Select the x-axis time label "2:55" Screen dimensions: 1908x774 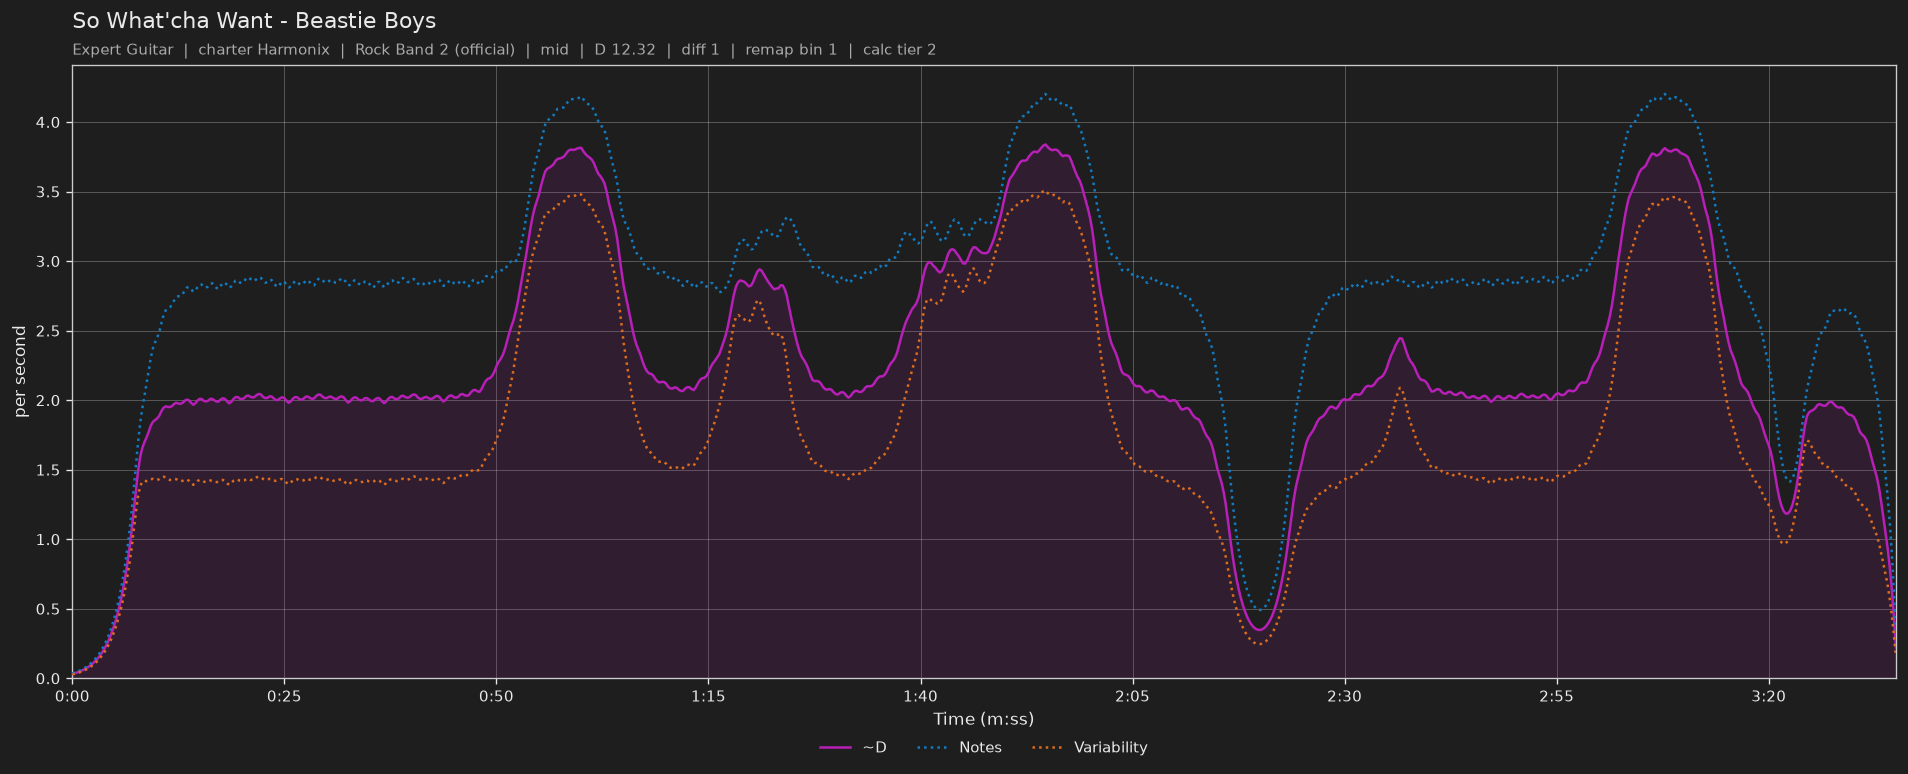tap(1556, 697)
